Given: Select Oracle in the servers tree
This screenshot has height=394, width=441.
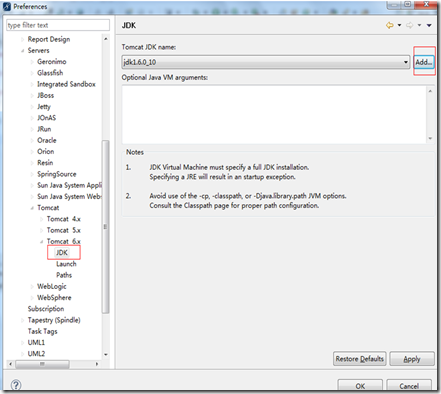Looking at the screenshot, I should [x=47, y=140].
